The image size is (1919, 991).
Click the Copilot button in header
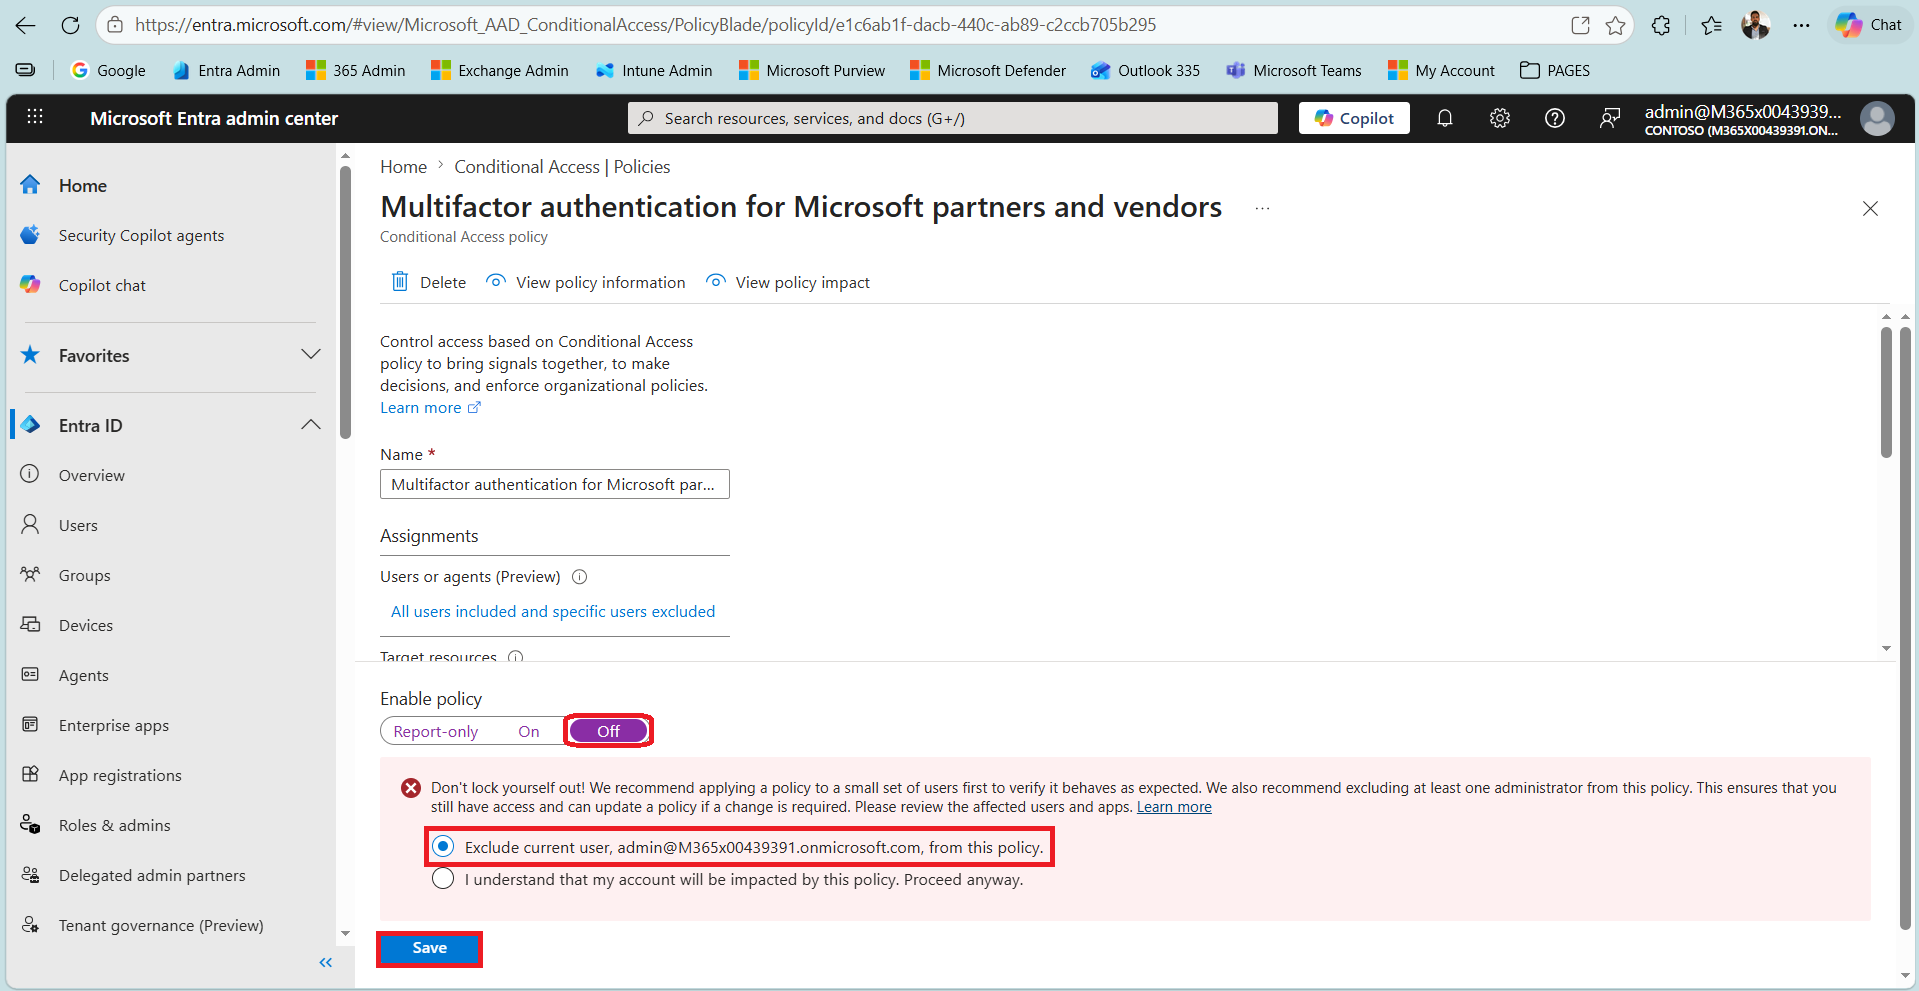[1354, 118]
